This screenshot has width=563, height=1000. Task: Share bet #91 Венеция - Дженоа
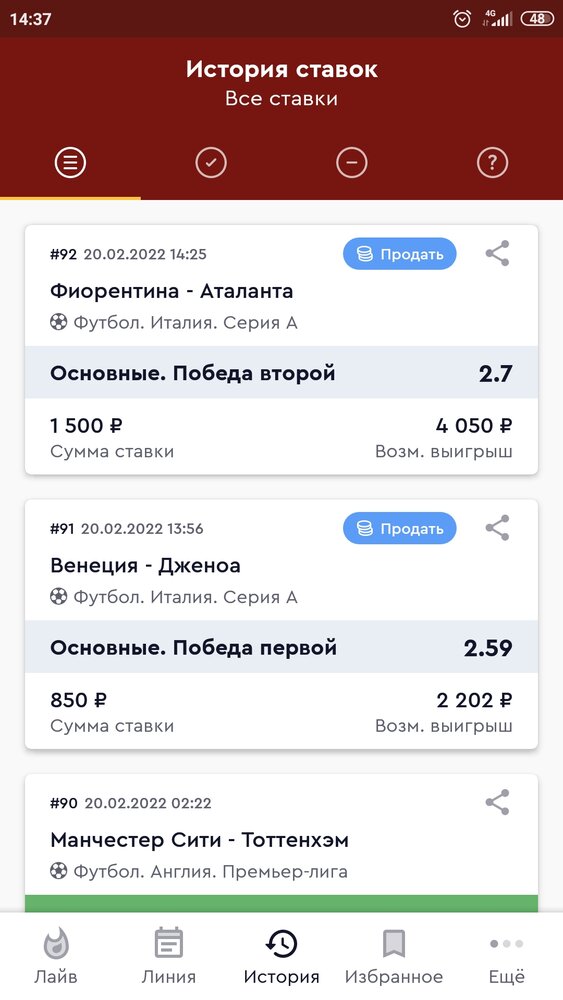497,528
